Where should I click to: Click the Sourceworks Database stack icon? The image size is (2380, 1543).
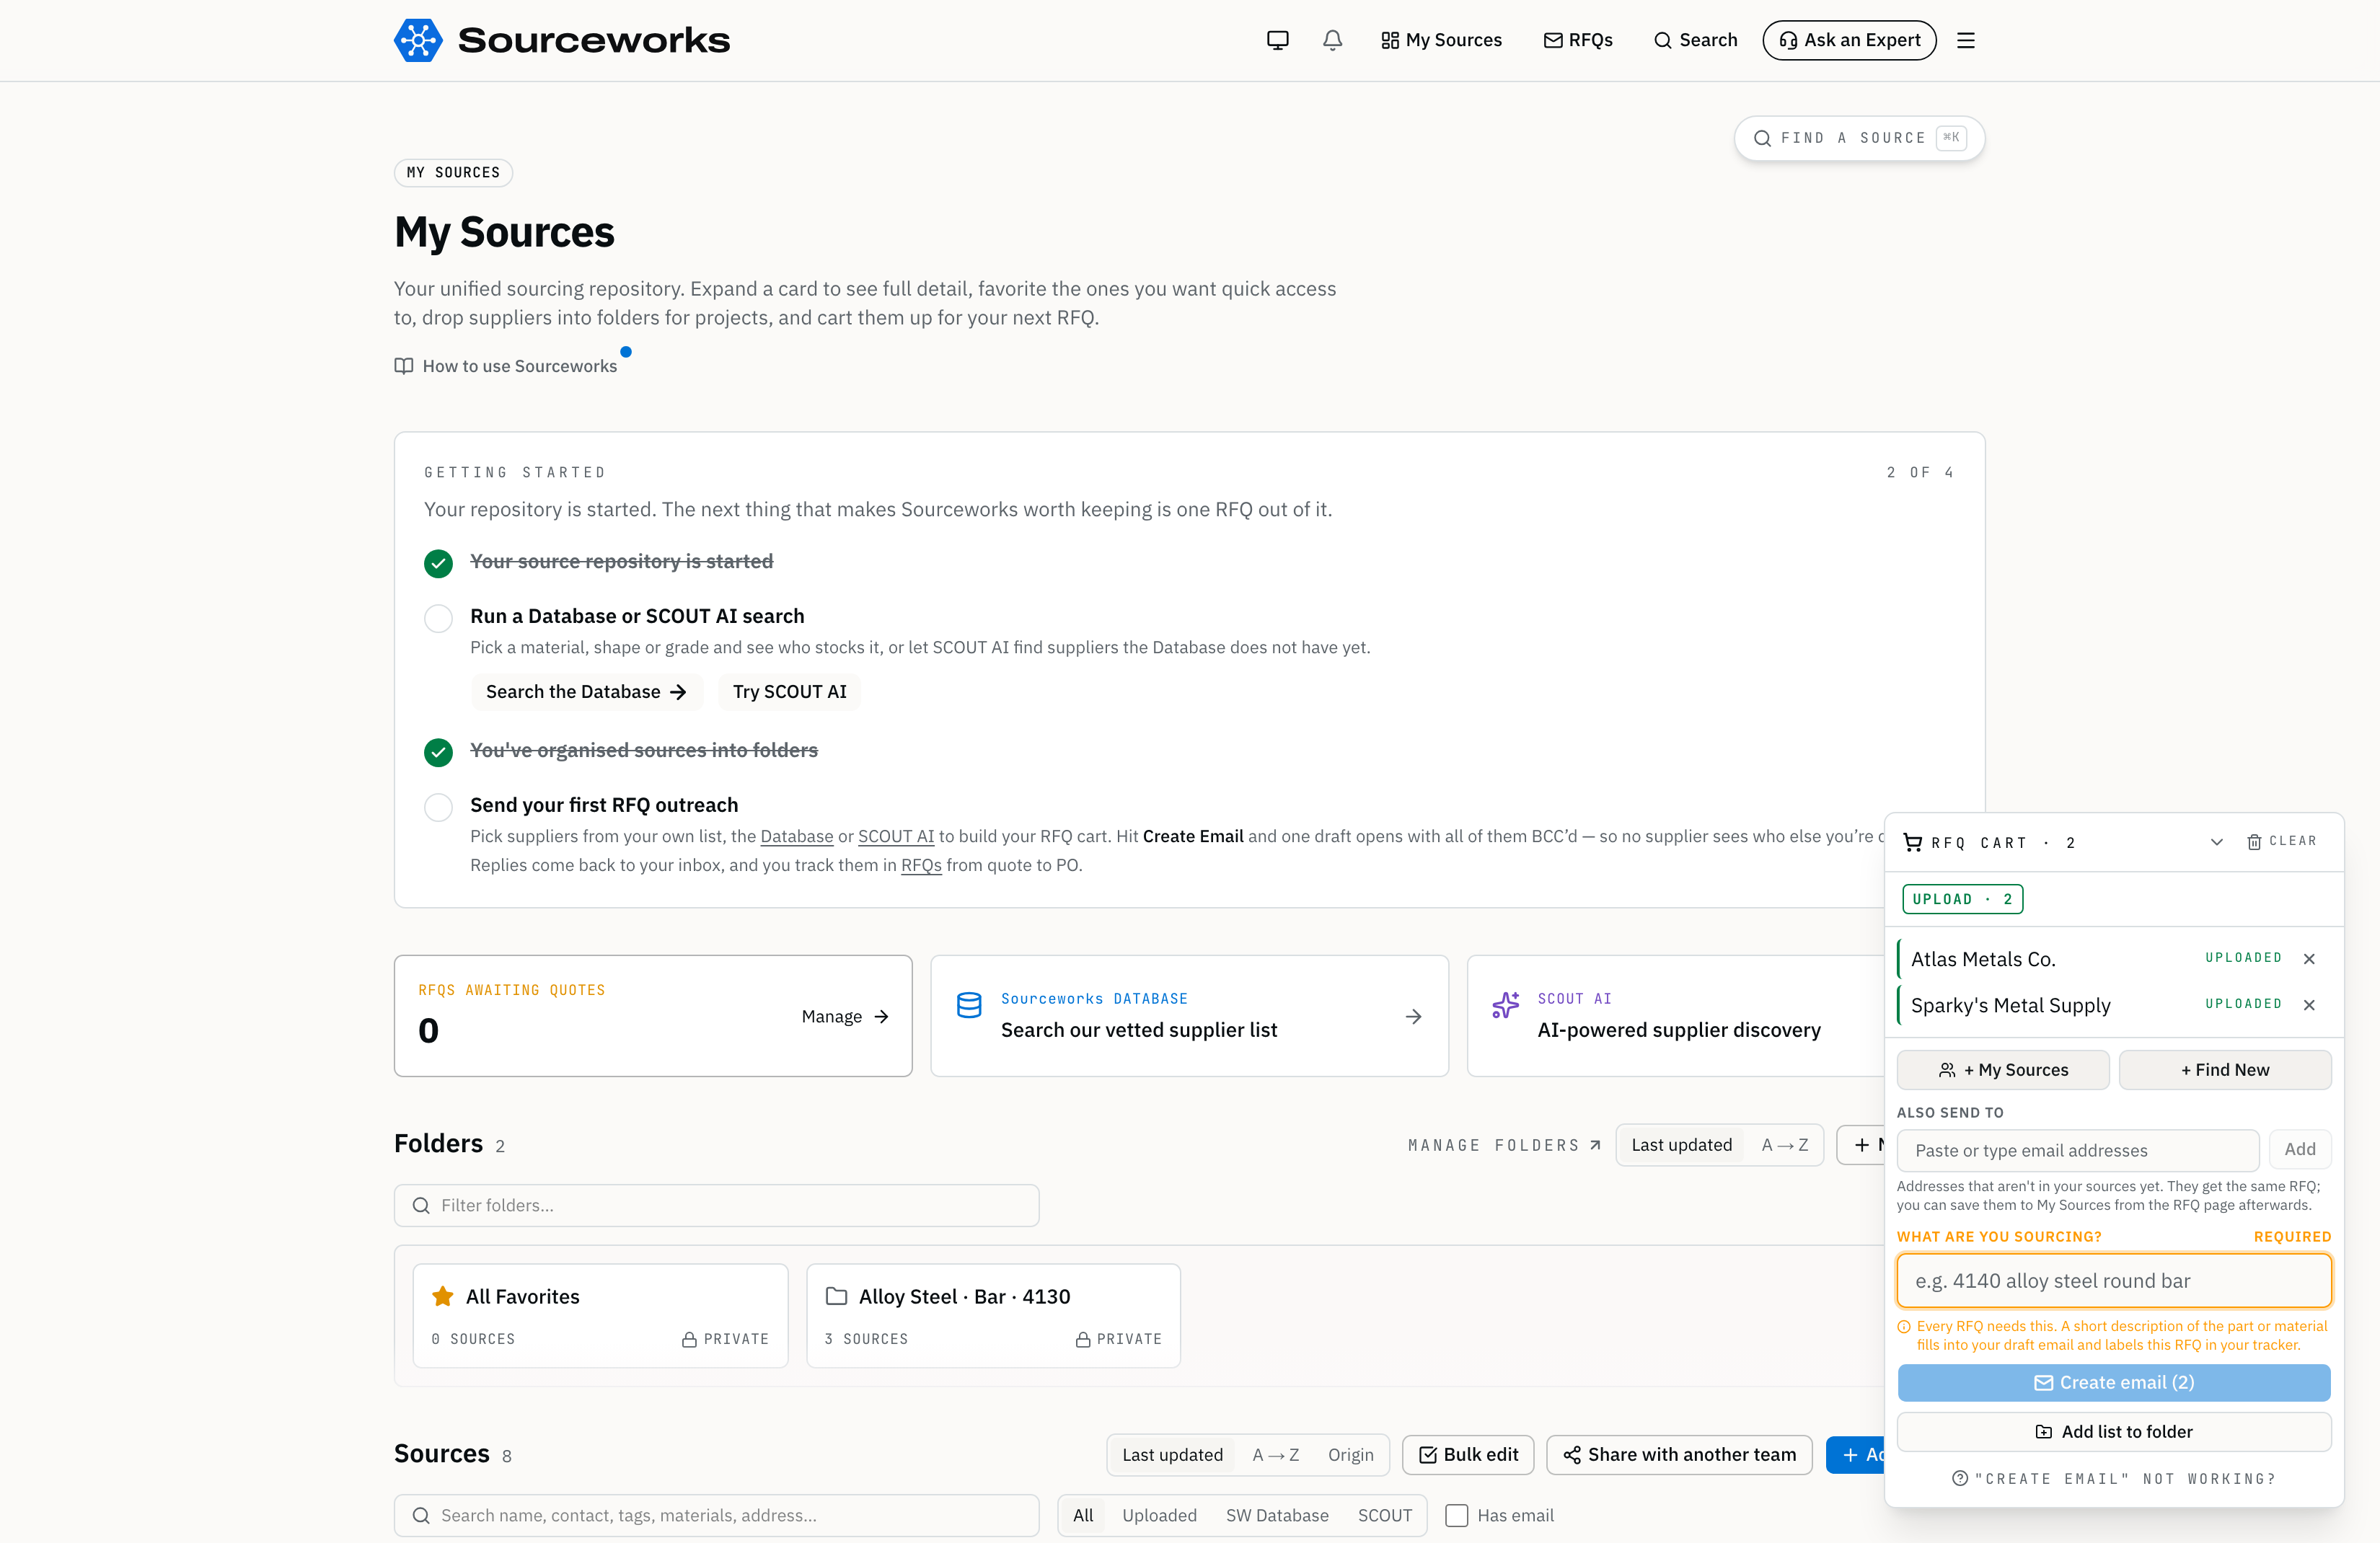(968, 1005)
